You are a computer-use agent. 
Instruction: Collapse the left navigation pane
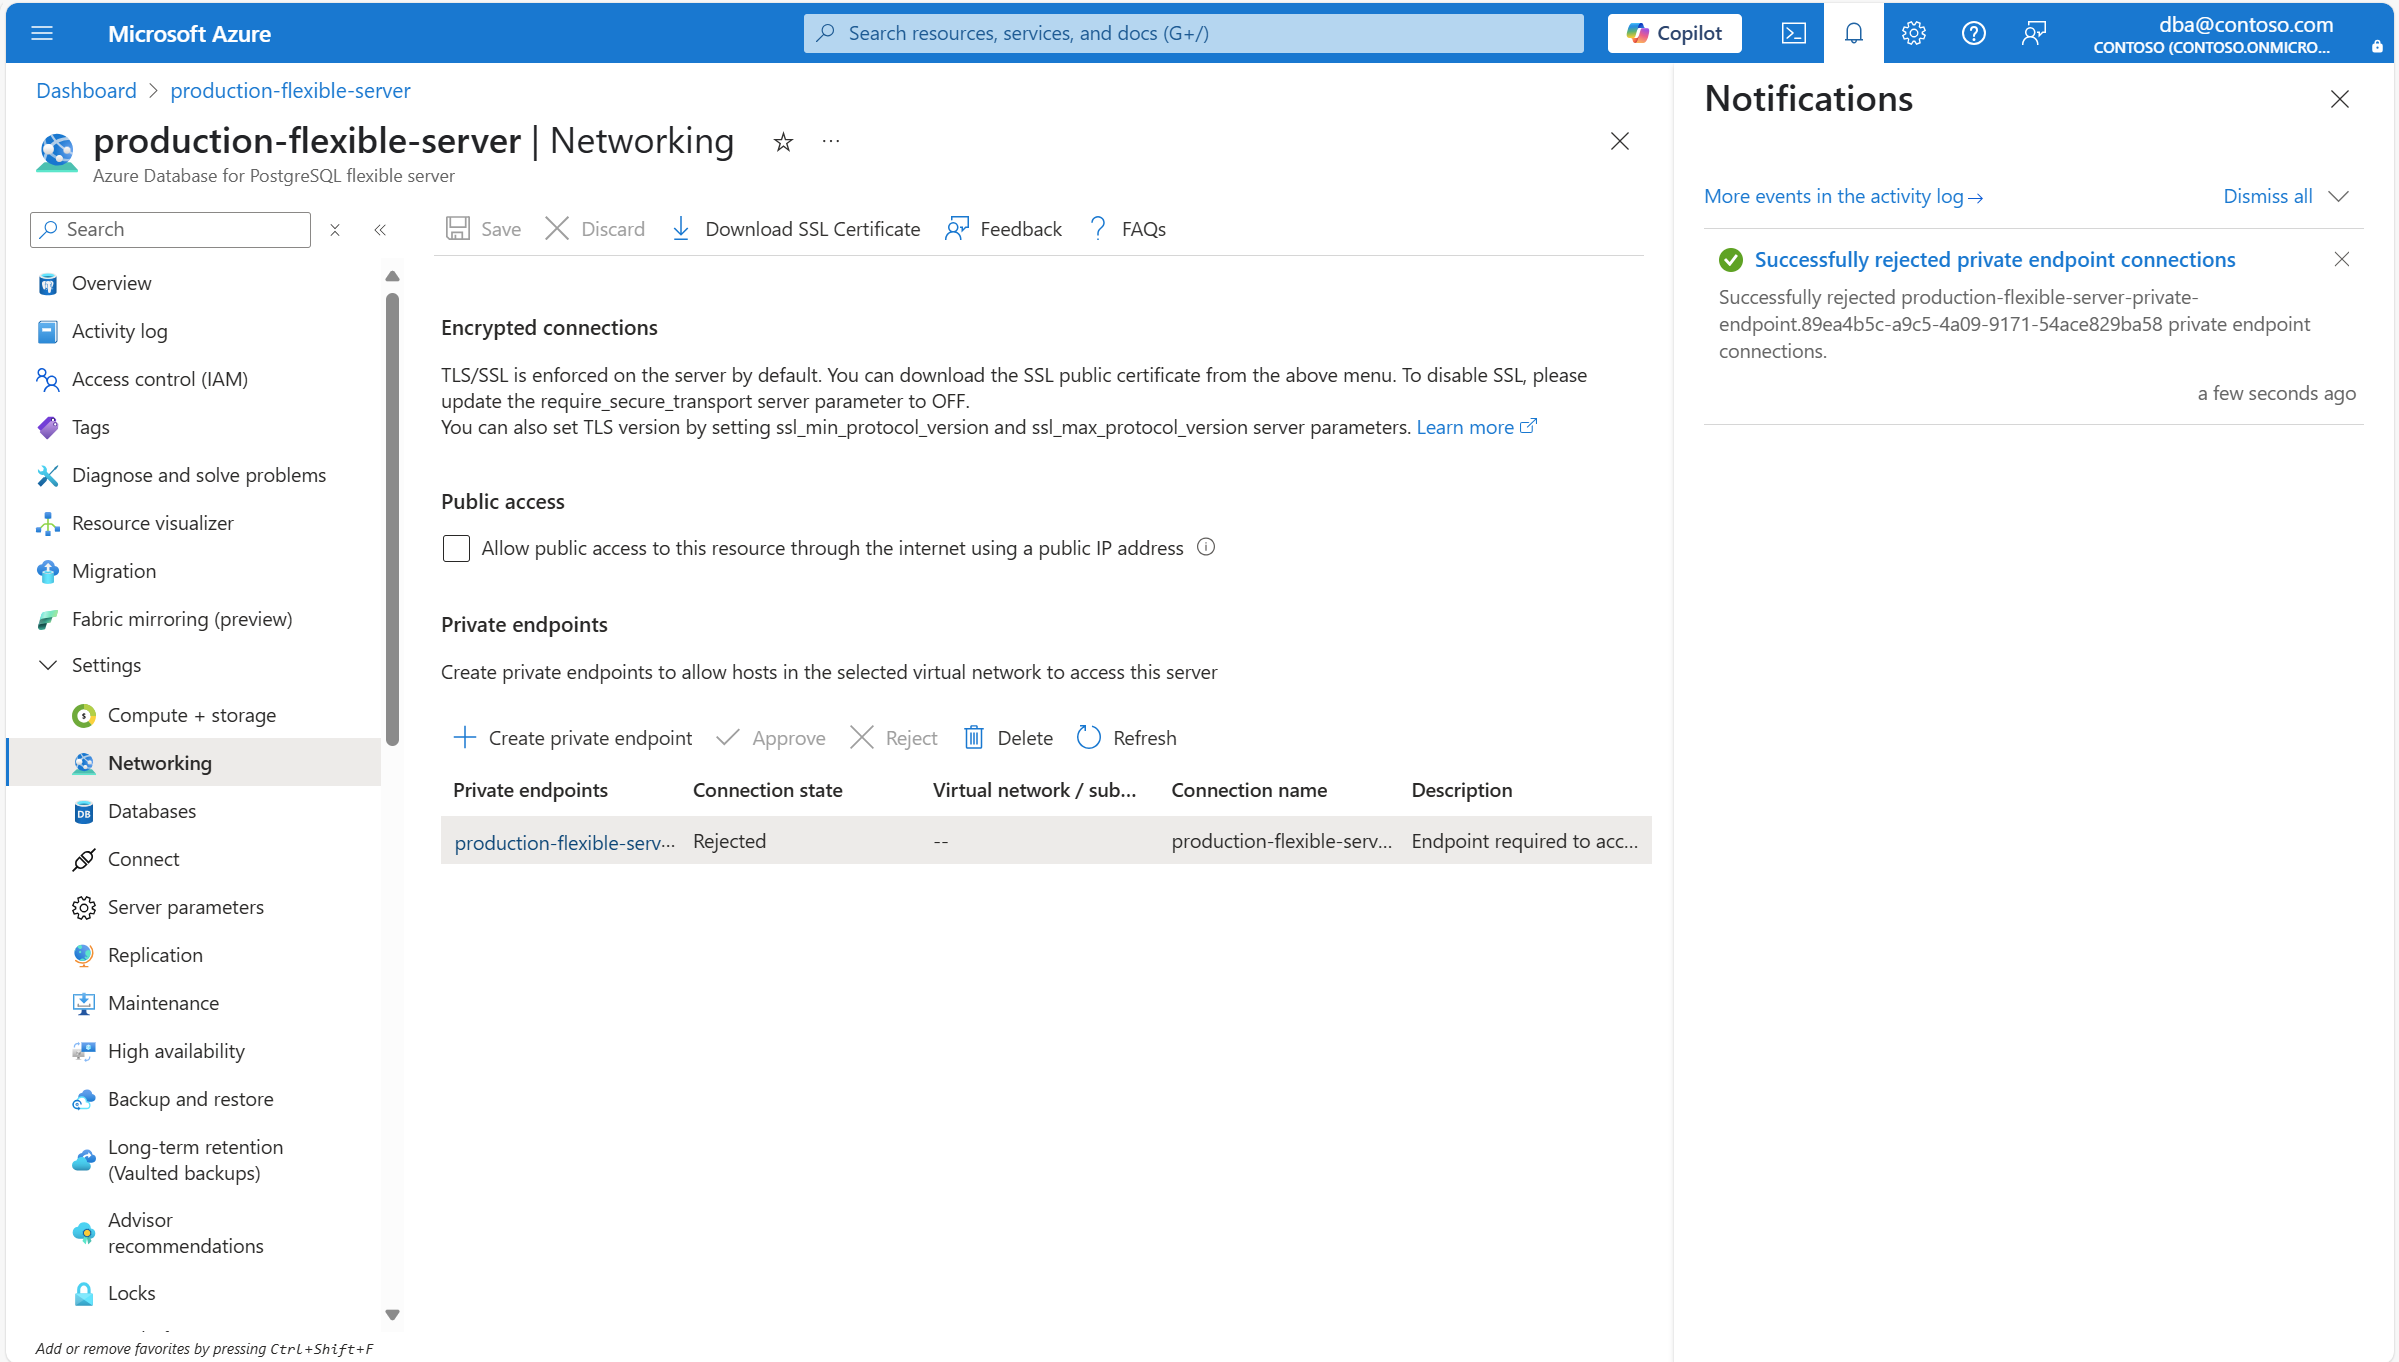(380, 229)
